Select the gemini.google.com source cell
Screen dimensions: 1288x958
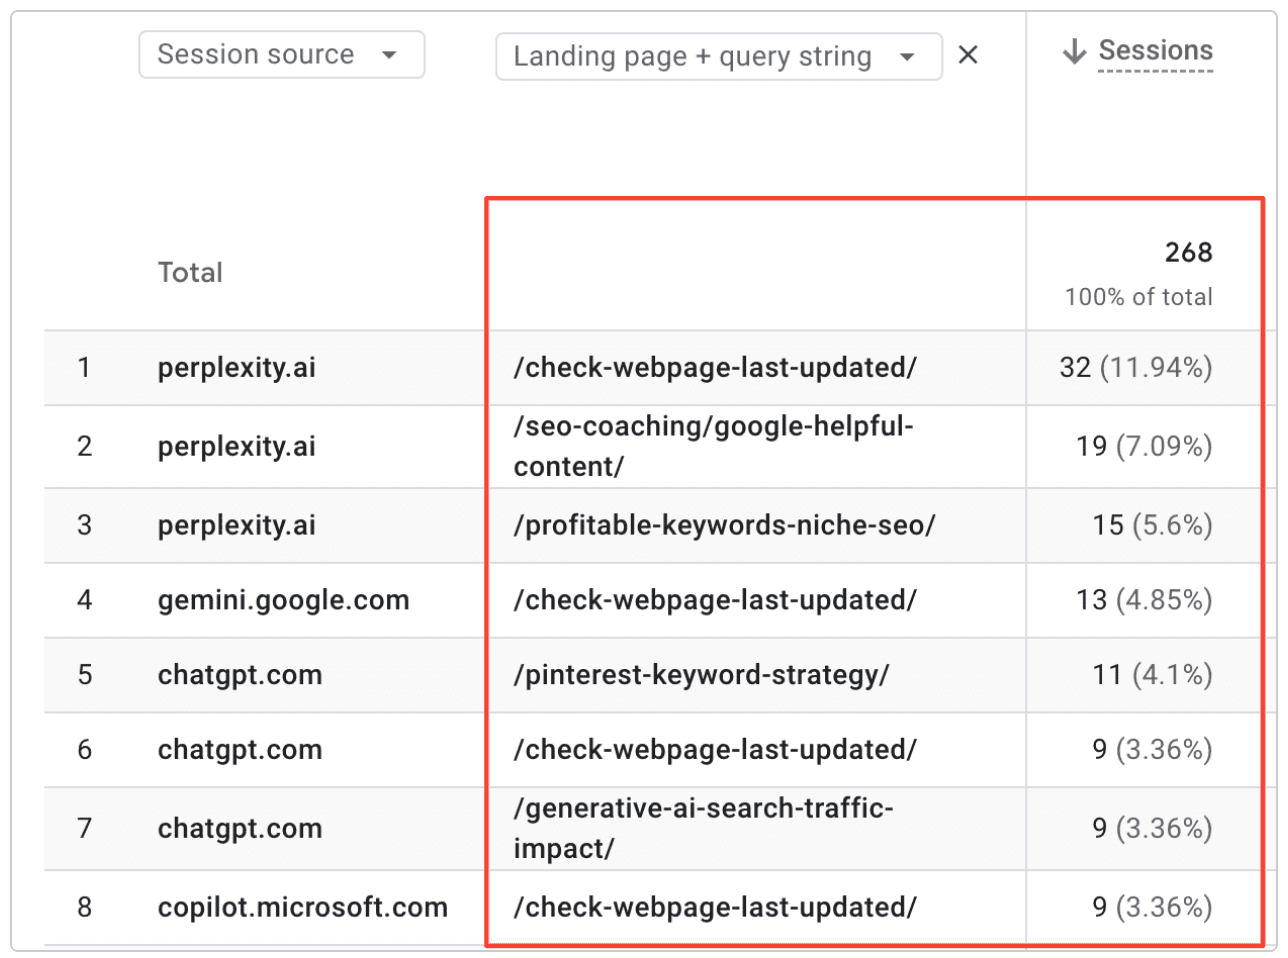click(283, 600)
